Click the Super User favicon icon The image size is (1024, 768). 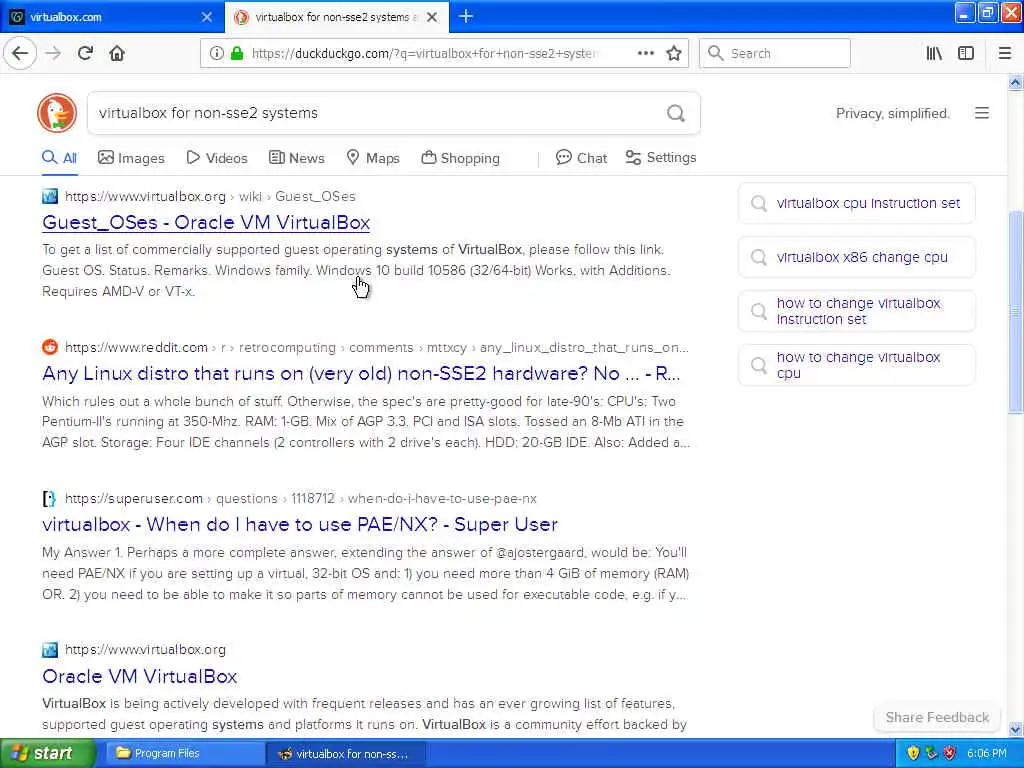pos(49,498)
